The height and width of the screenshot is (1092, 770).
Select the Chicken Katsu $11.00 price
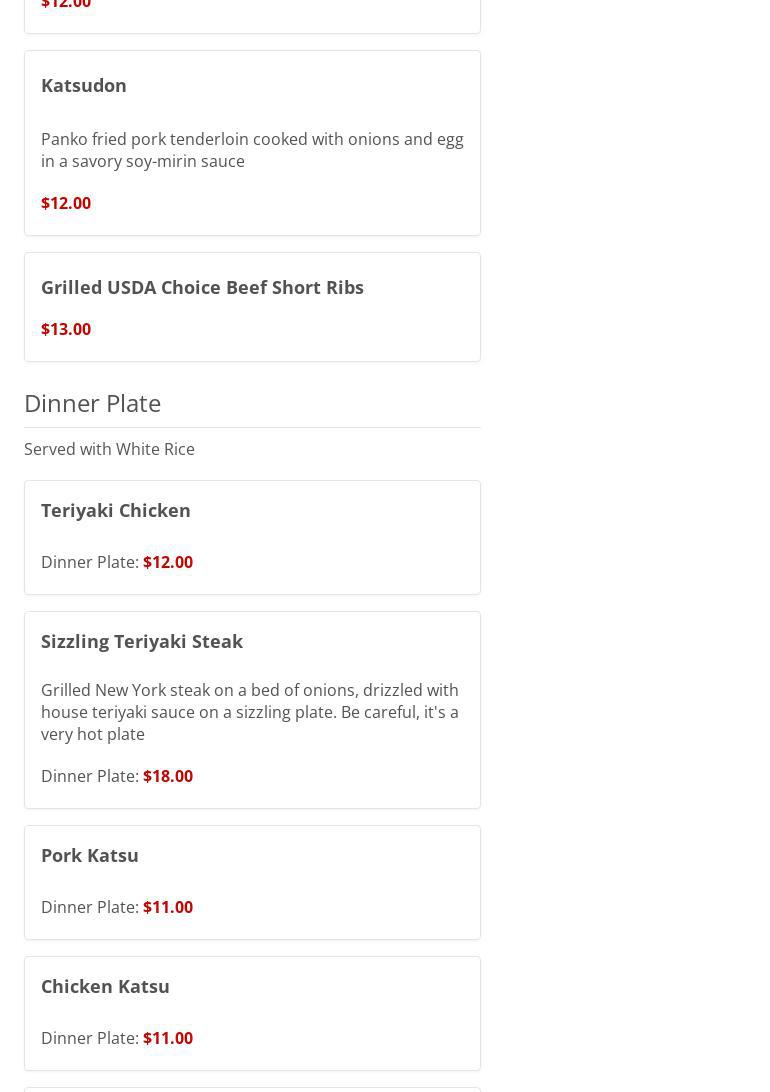[x=168, y=1038]
